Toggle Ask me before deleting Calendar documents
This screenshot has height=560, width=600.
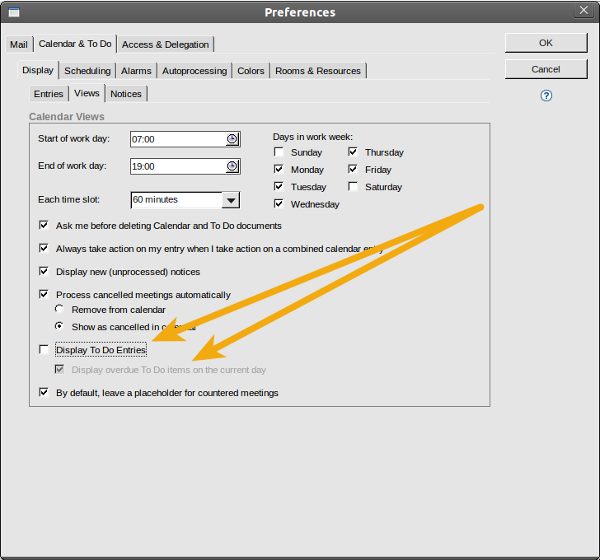(44, 225)
